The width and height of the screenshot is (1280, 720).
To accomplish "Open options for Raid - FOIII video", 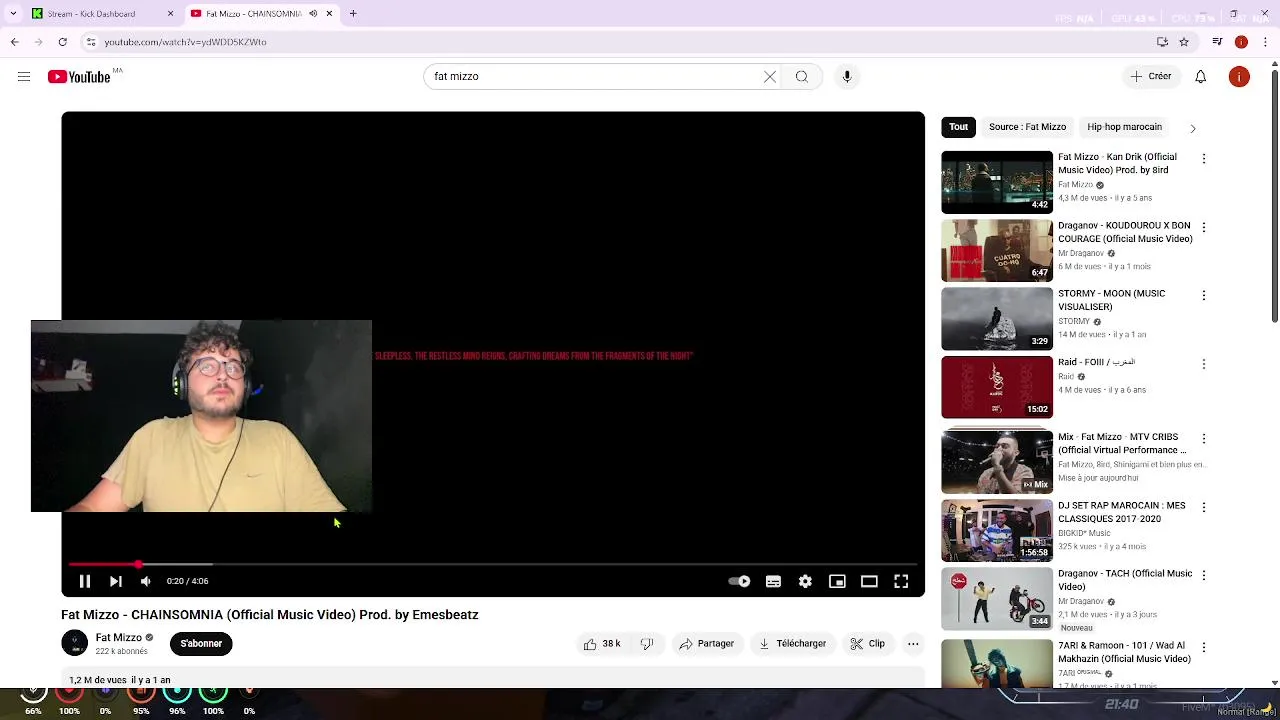I will coord(1204,364).
